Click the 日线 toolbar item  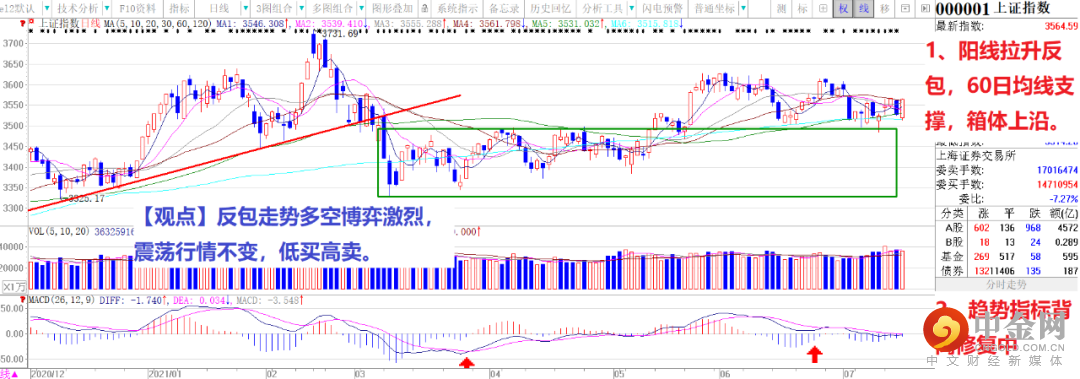coord(219,8)
